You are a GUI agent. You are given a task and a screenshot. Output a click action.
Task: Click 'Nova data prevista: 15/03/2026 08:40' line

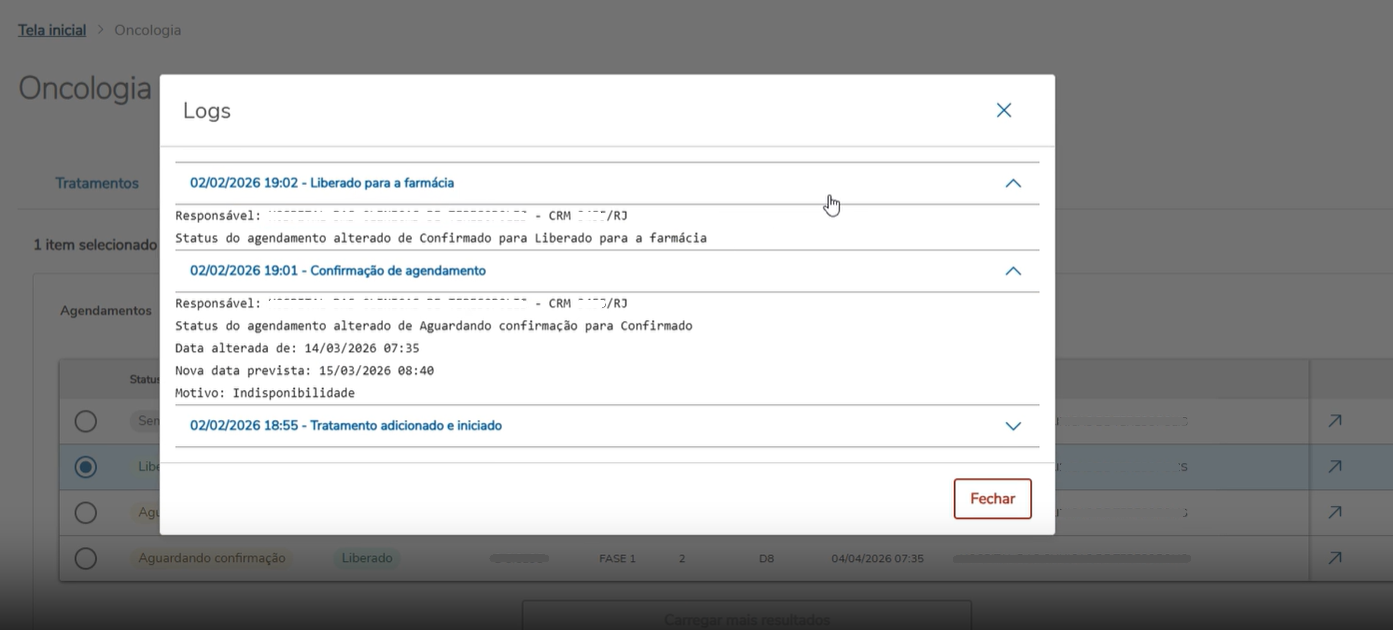point(304,370)
